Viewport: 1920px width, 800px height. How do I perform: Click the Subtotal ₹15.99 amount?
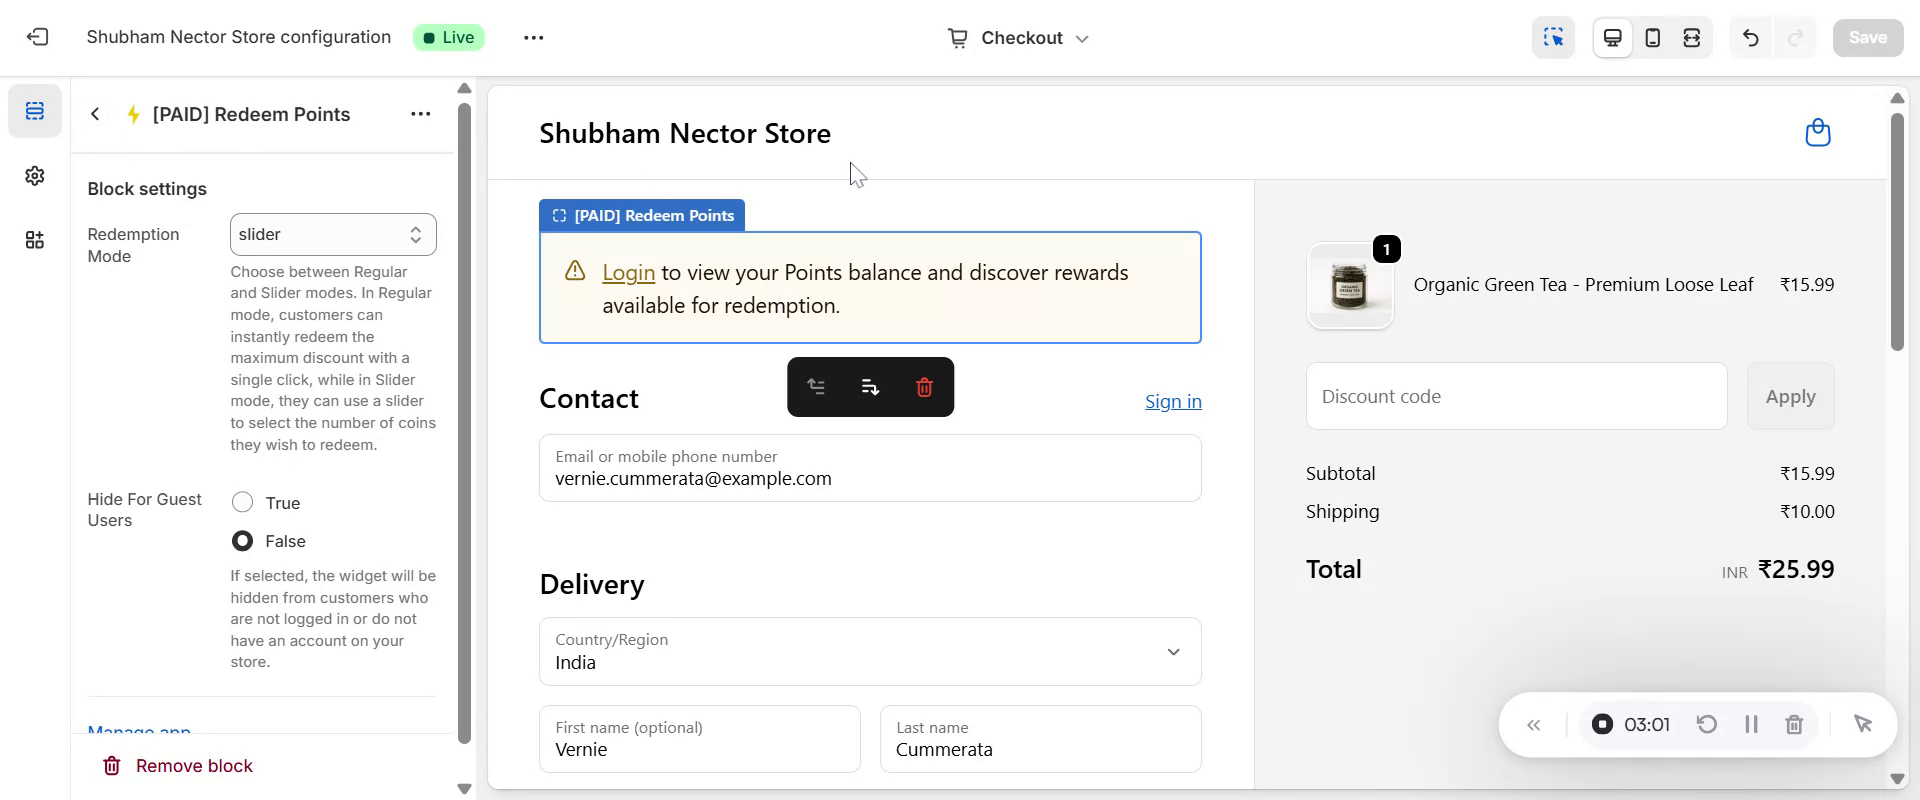click(x=1807, y=473)
